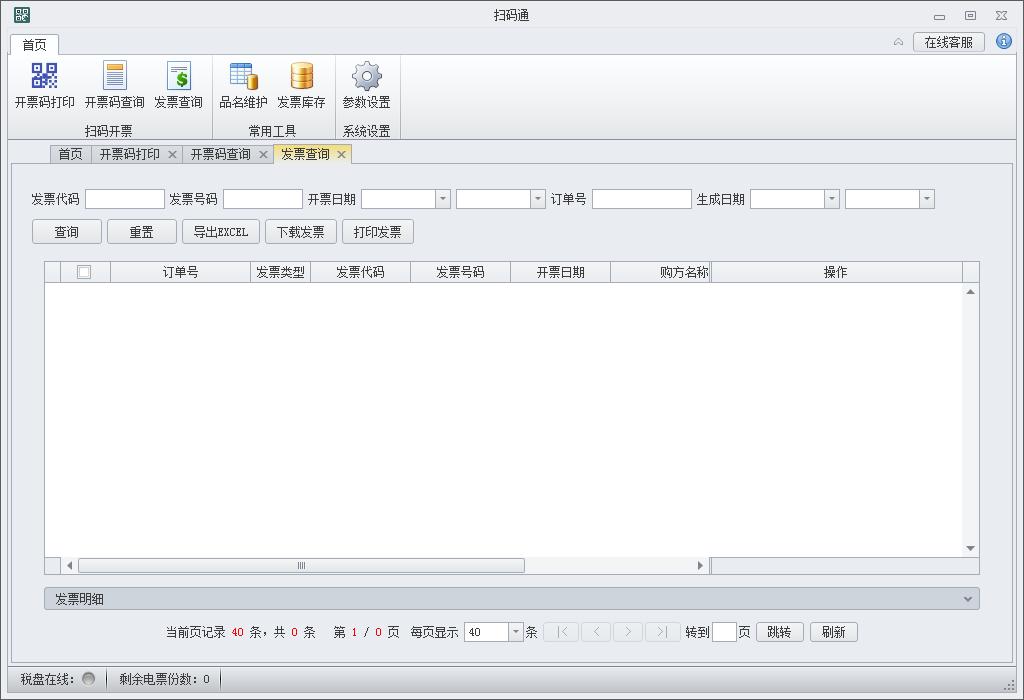Switch to the 首页 document tab
1024x700 pixels.
click(70, 154)
